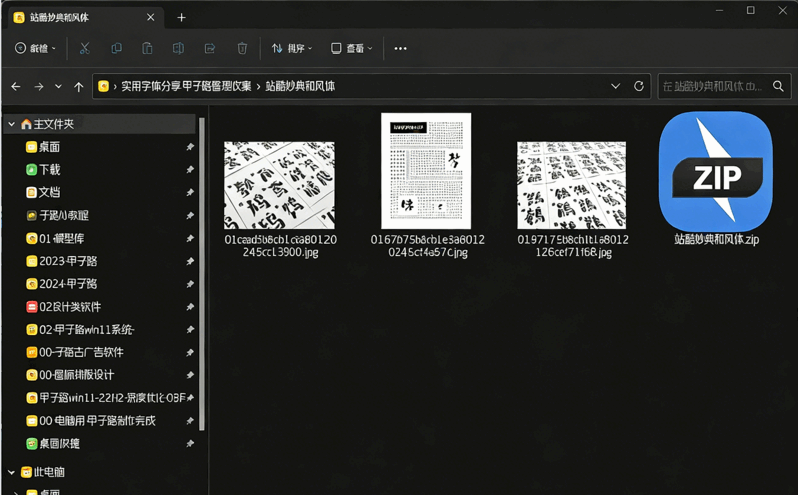Maximize the Explorer window
The height and width of the screenshot is (495, 798).
pyautogui.click(x=751, y=10)
